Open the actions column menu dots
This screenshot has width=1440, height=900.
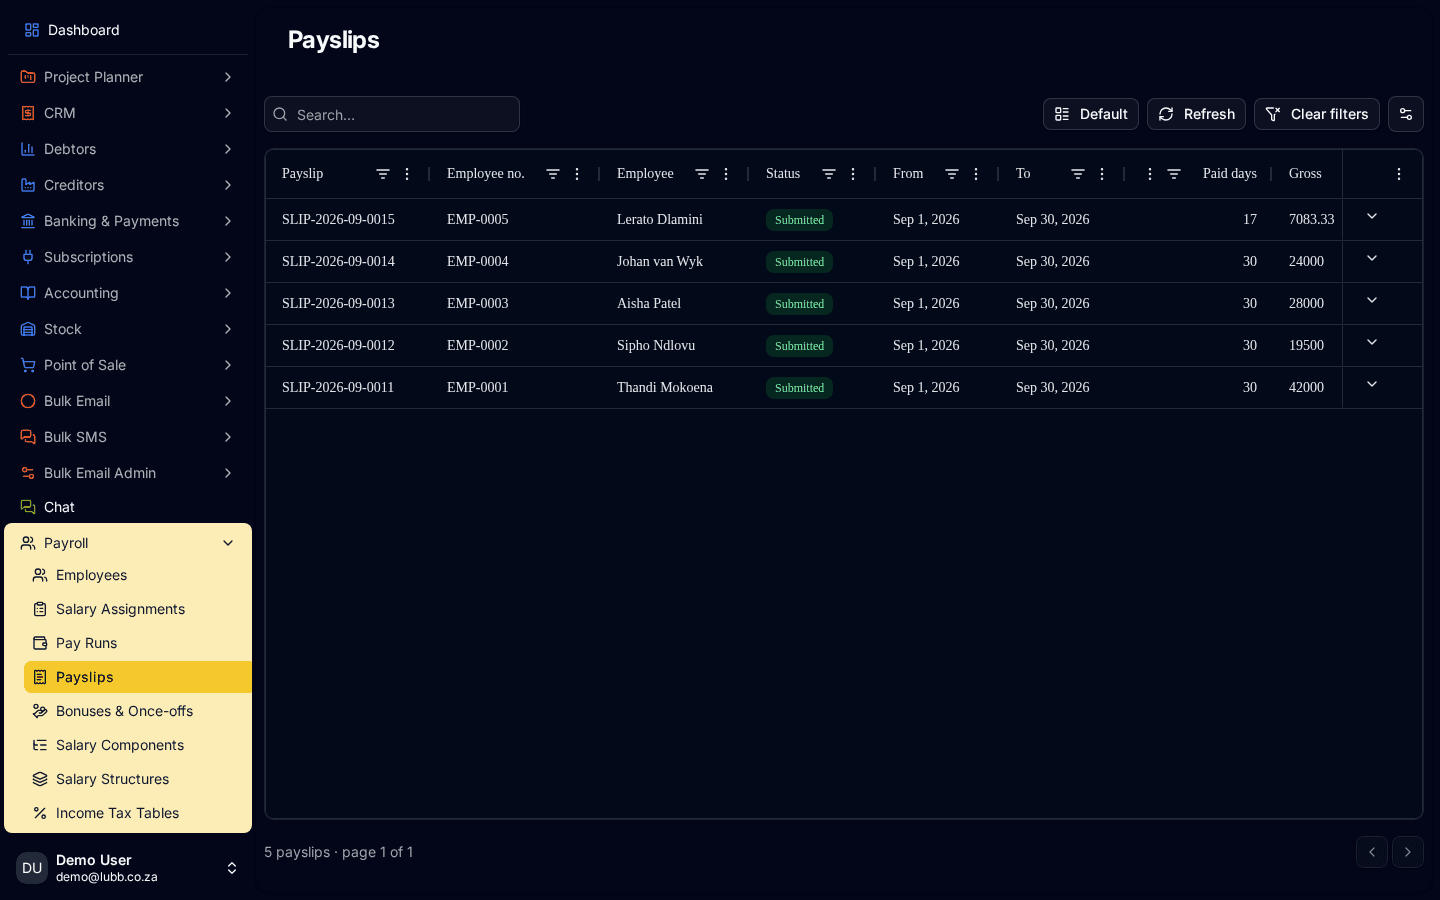pyautogui.click(x=1399, y=174)
